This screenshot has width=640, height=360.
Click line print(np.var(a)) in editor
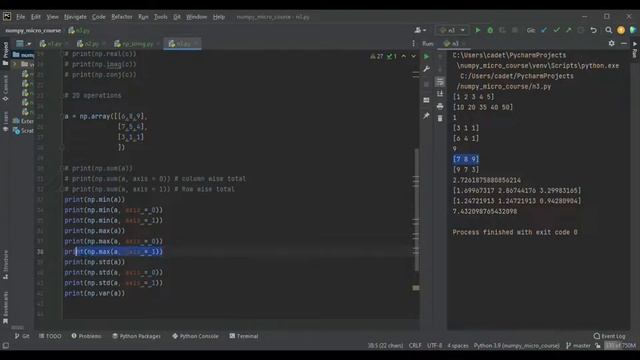click(95, 293)
